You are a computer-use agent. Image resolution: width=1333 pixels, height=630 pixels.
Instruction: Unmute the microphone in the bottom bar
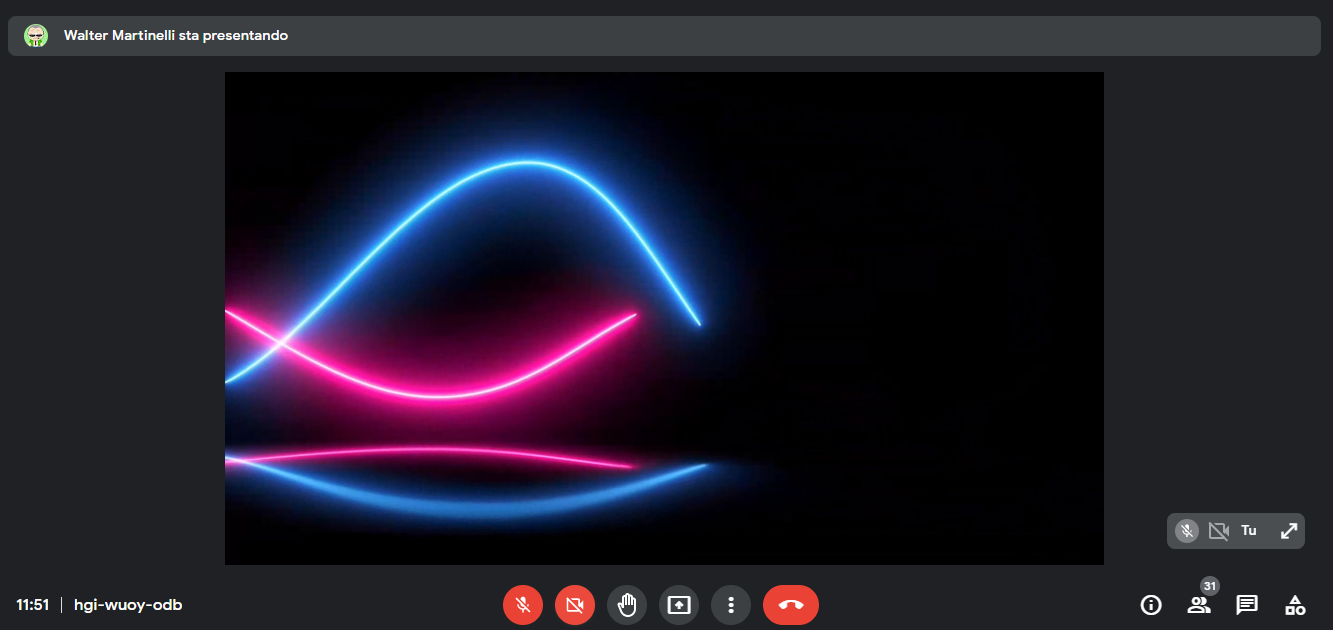[x=522, y=605]
